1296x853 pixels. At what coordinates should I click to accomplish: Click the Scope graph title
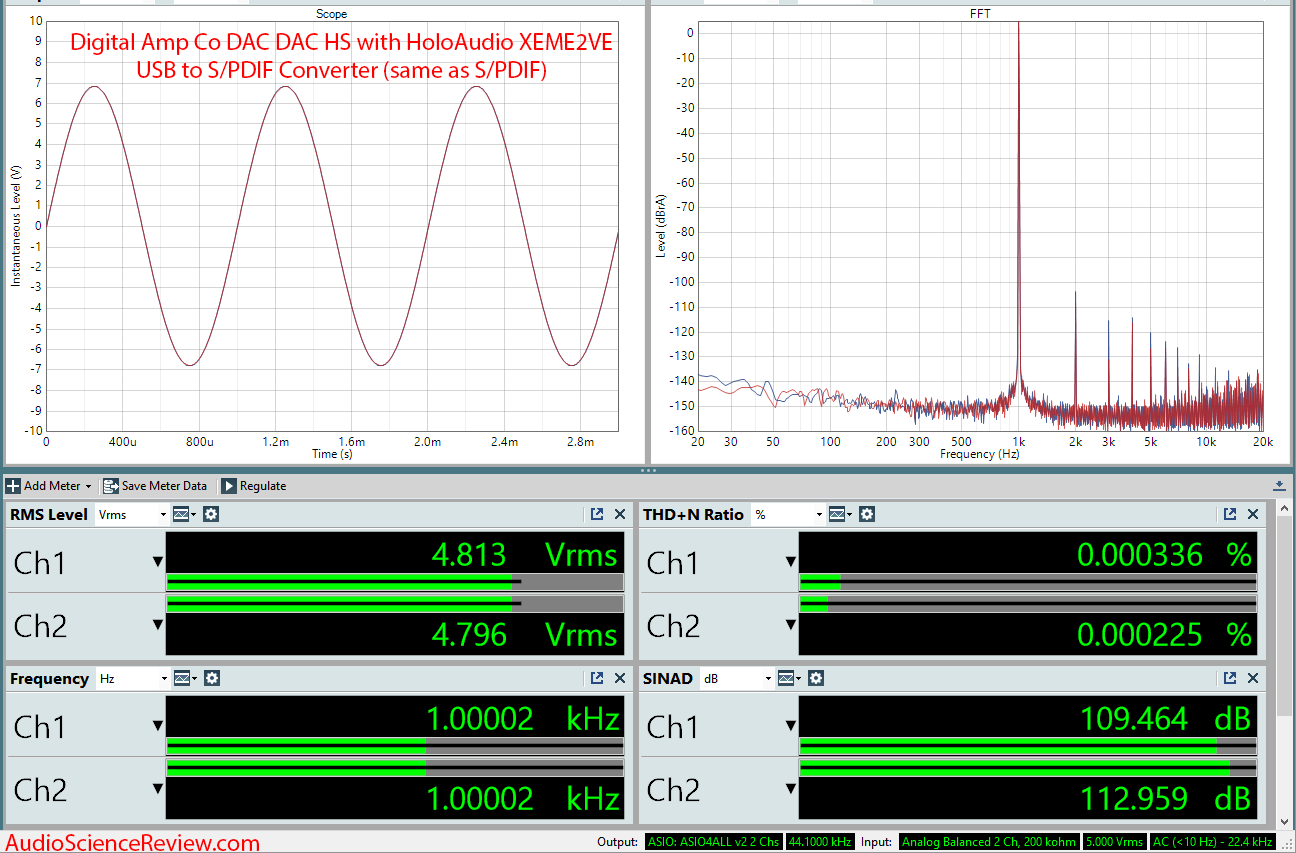tap(331, 14)
